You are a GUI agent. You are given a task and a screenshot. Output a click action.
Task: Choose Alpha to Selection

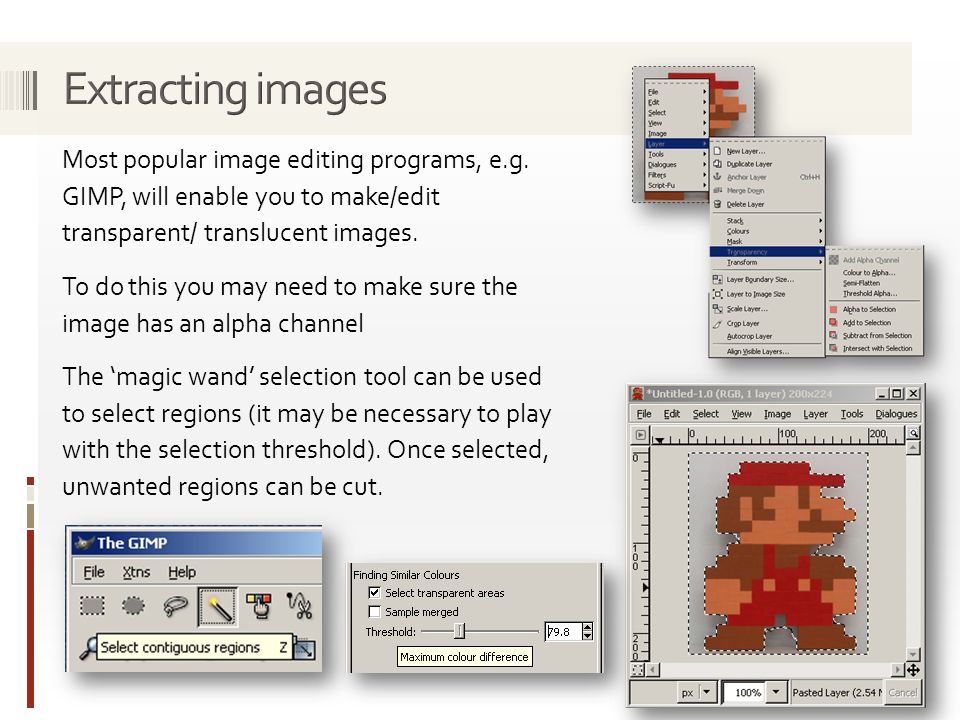[x=869, y=309]
